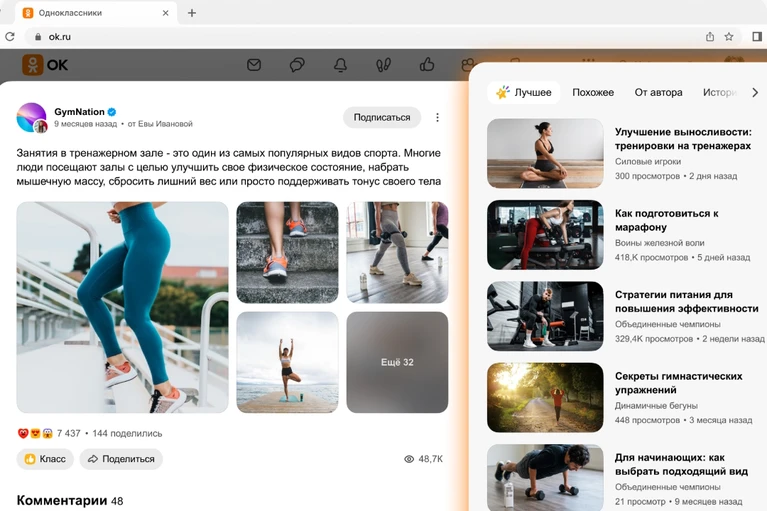
Task: Switch to the Похожее tab
Action: (593, 92)
